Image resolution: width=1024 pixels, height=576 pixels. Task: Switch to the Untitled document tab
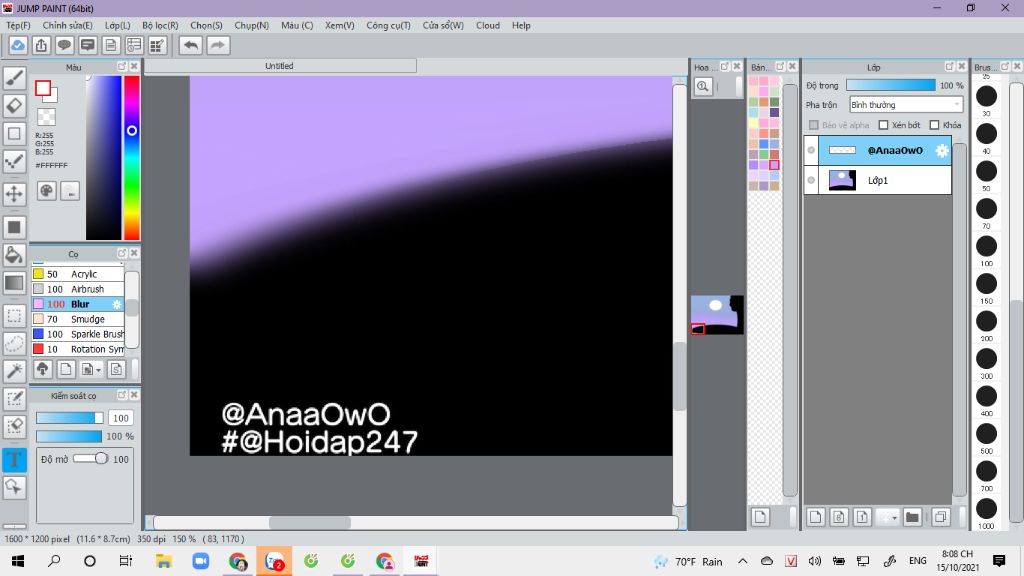coord(280,66)
